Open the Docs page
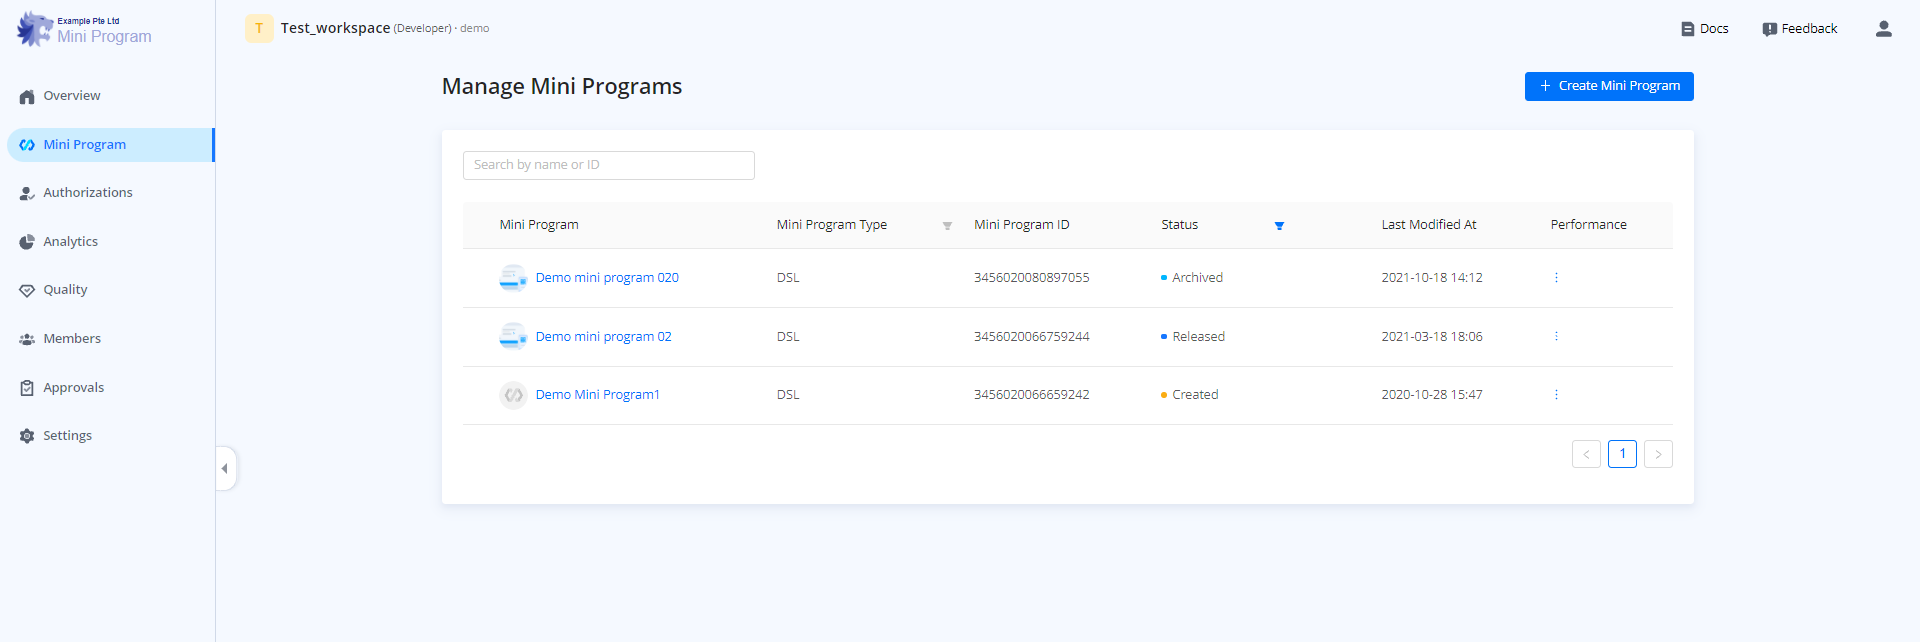Viewport: 1920px width, 642px height. [1704, 29]
